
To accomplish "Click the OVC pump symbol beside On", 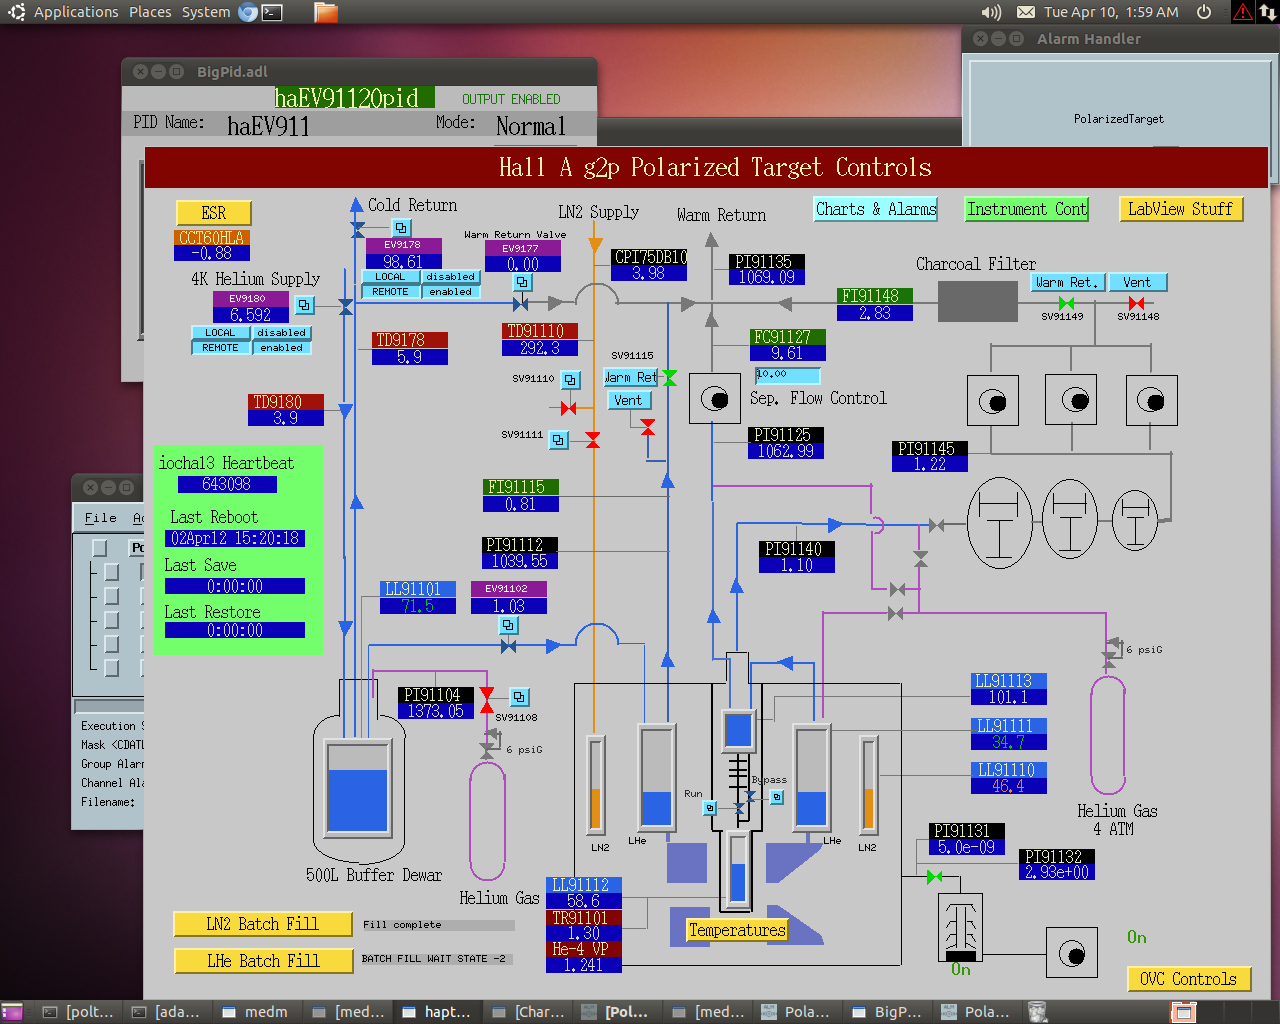I will pyautogui.click(x=1072, y=953).
